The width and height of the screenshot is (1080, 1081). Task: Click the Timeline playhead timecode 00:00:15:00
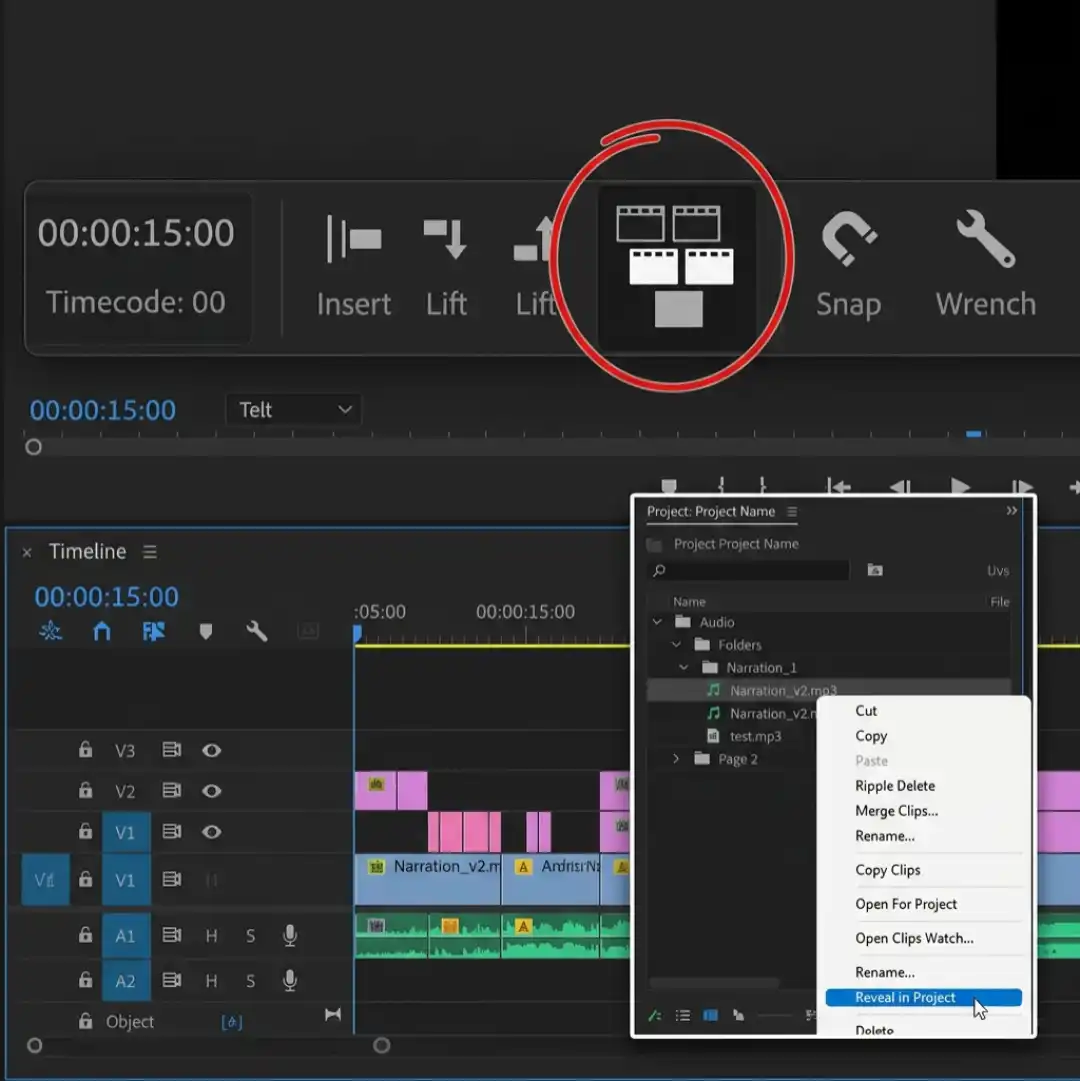pos(106,596)
